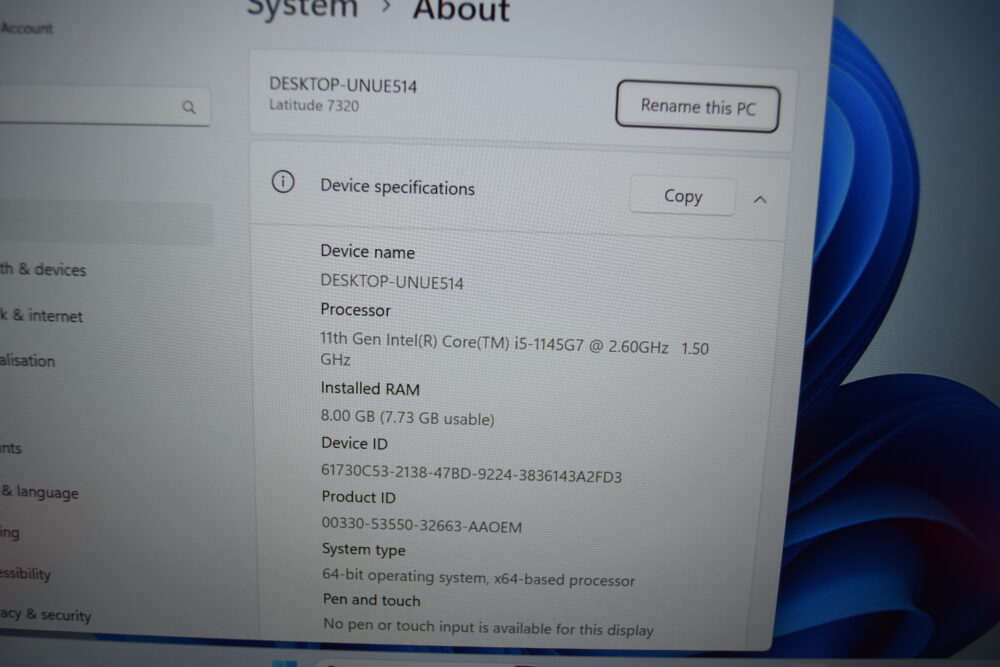
Task: Open Time & language settings
Action: click(40, 492)
